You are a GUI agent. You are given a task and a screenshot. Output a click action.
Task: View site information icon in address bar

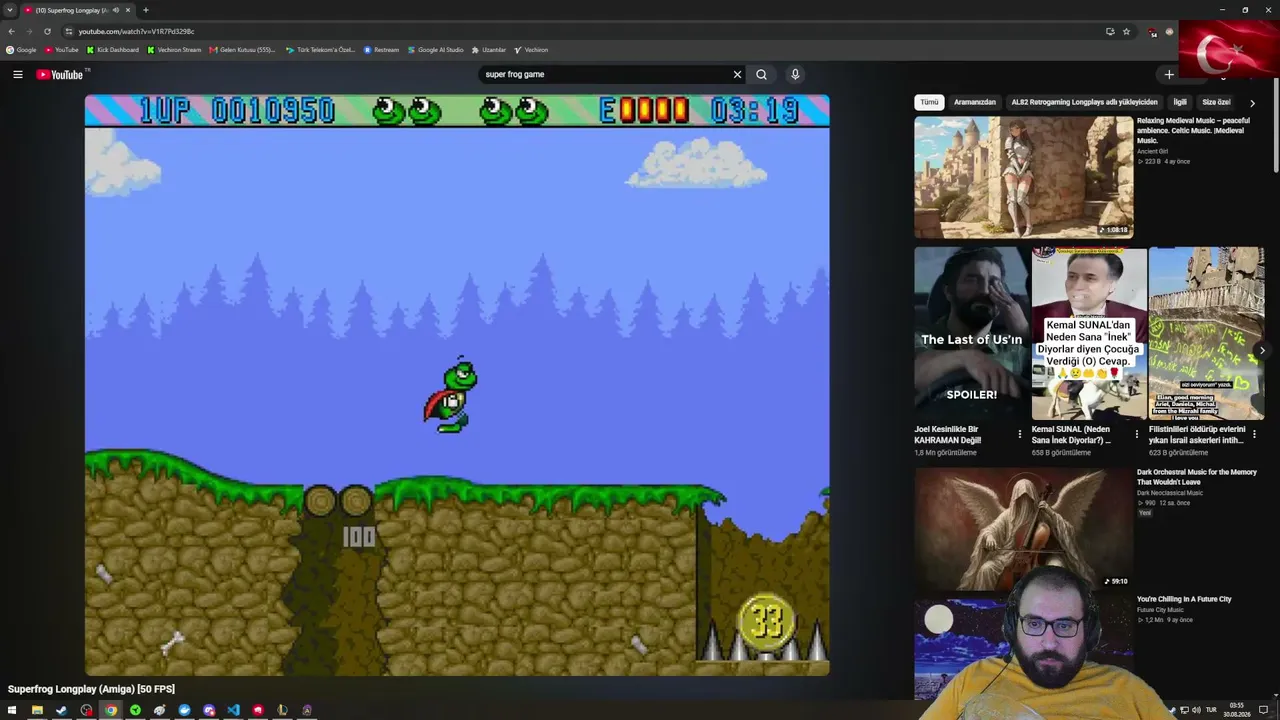[x=69, y=31]
